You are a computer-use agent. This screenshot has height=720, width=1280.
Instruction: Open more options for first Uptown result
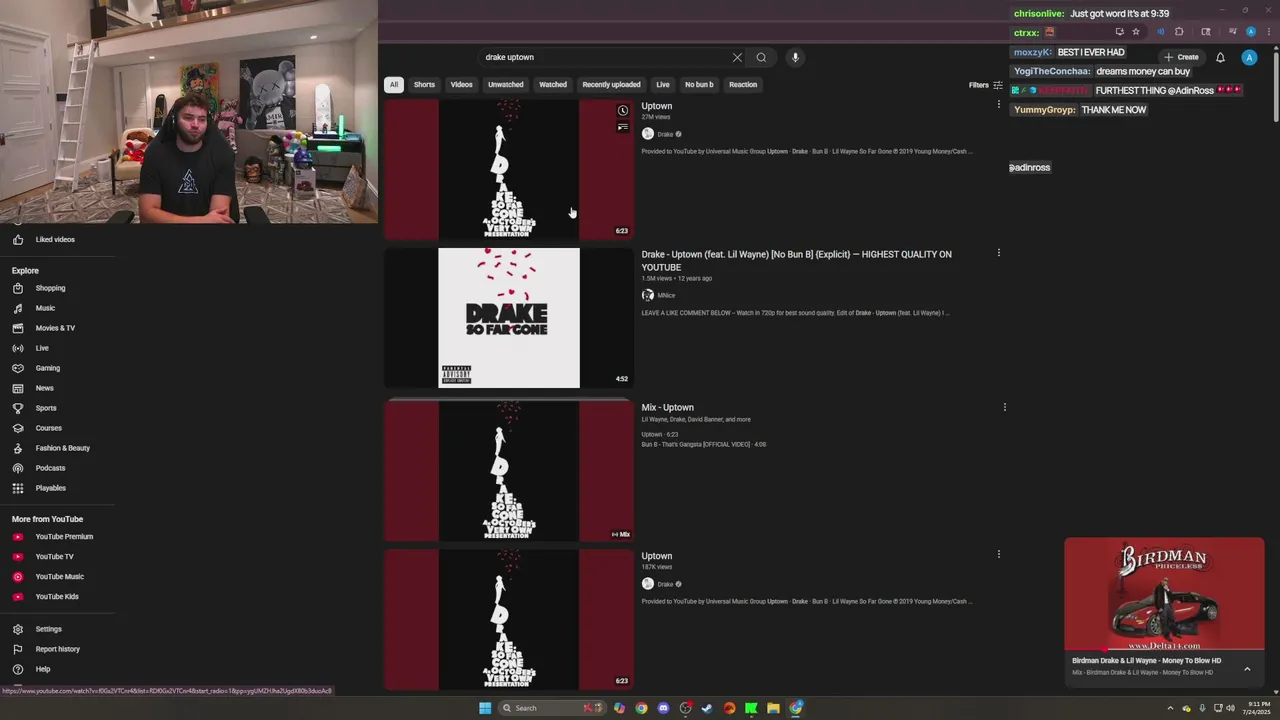click(998, 104)
